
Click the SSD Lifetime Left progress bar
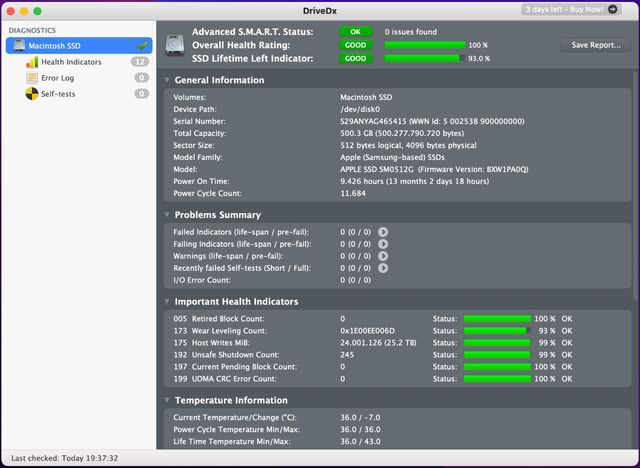[x=424, y=59]
